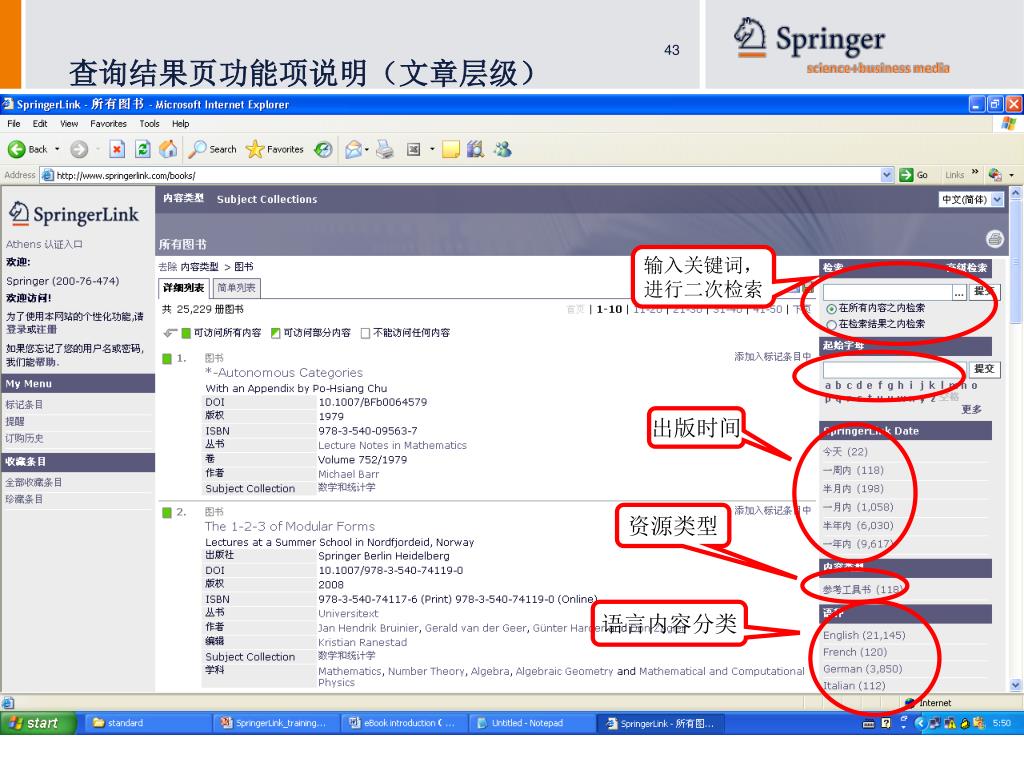Click the search keyword input field
This screenshot has height=768, width=1024.
point(888,292)
